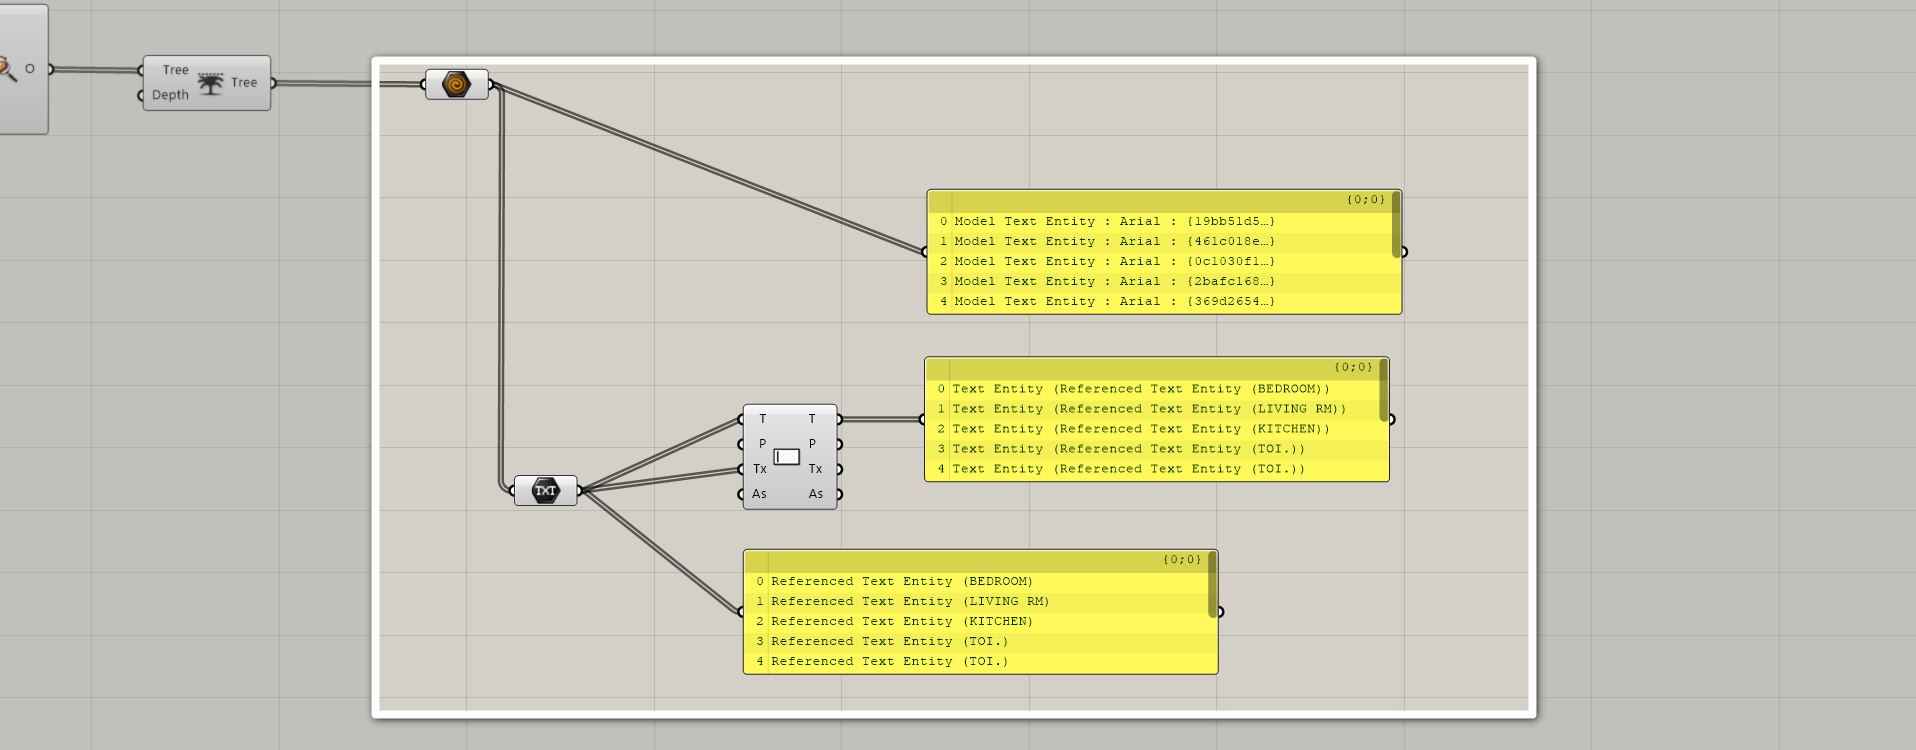Image resolution: width=1916 pixels, height=750 pixels.
Task: Click the scrollbar of the Referenced Text Entity panel
Action: tap(1212, 585)
